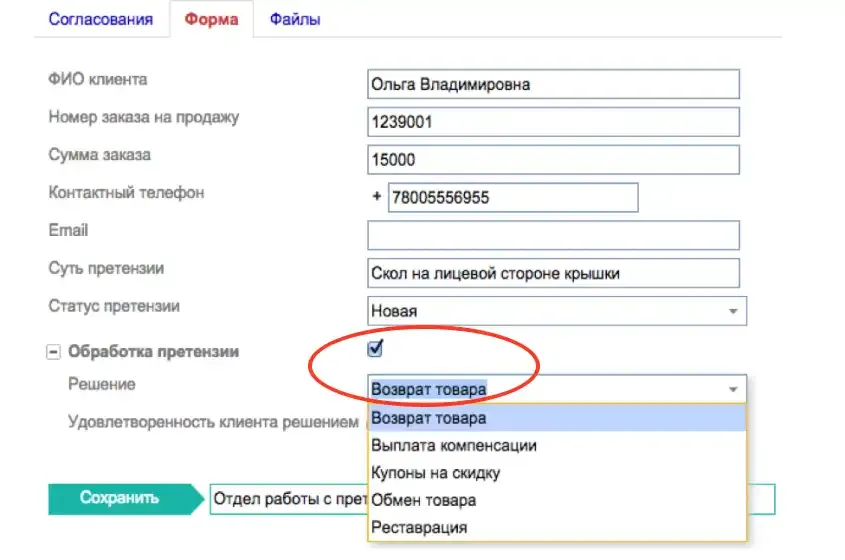845x560 pixels.
Task: Click the Решение dropdown arrow
Action: pyautogui.click(x=733, y=389)
